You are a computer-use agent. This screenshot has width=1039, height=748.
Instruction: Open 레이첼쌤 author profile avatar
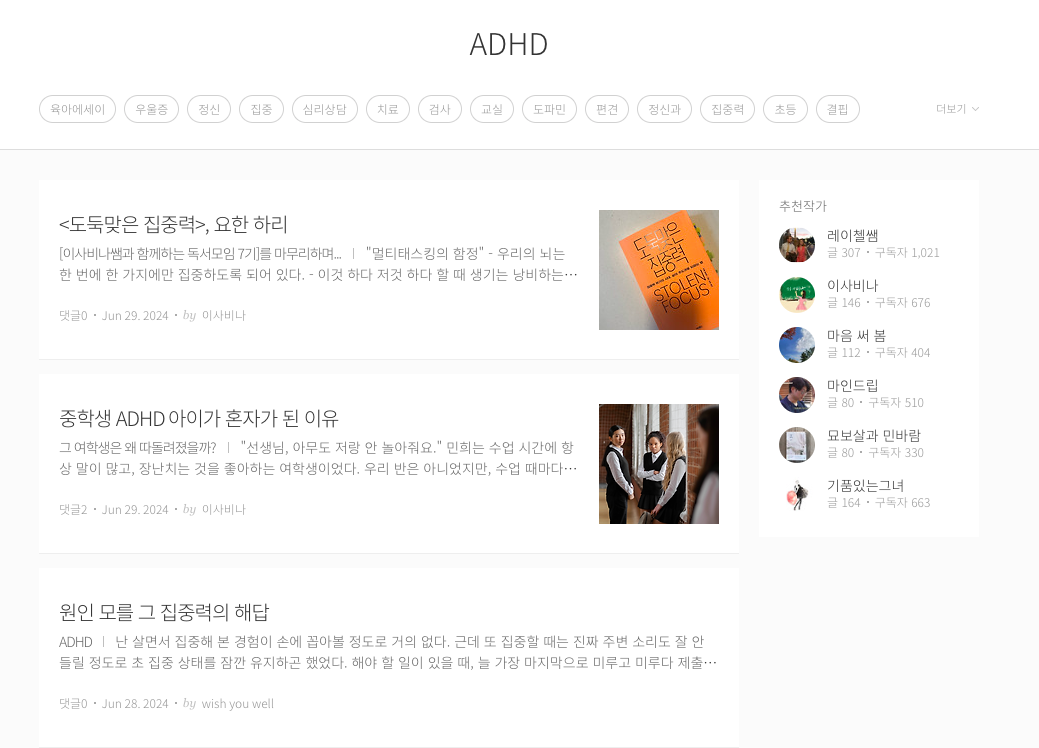pos(796,245)
